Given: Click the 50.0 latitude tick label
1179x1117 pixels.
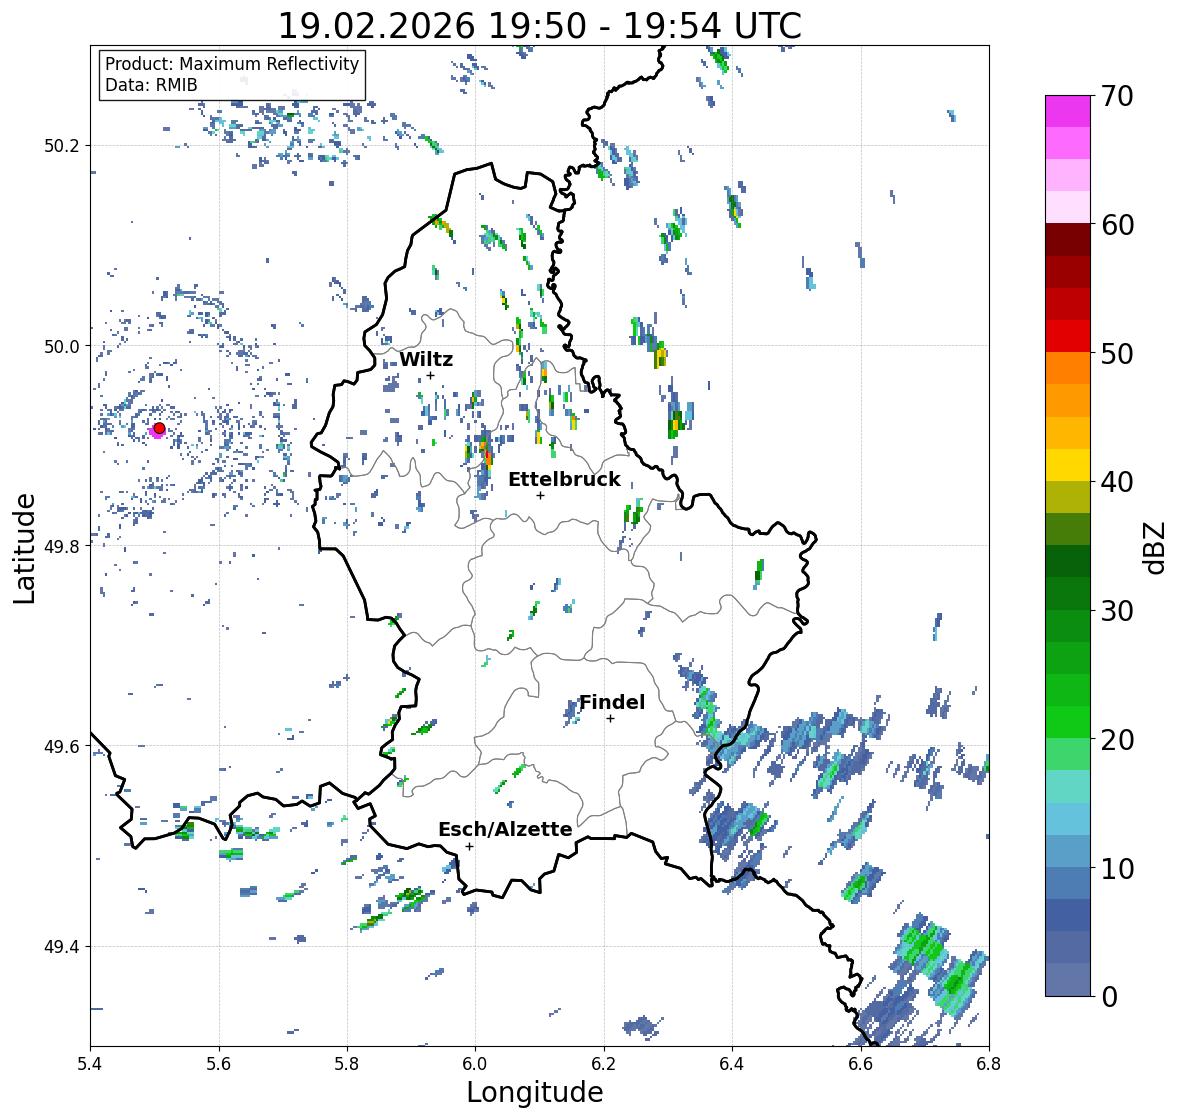Looking at the screenshot, I should pyautogui.click(x=62, y=347).
